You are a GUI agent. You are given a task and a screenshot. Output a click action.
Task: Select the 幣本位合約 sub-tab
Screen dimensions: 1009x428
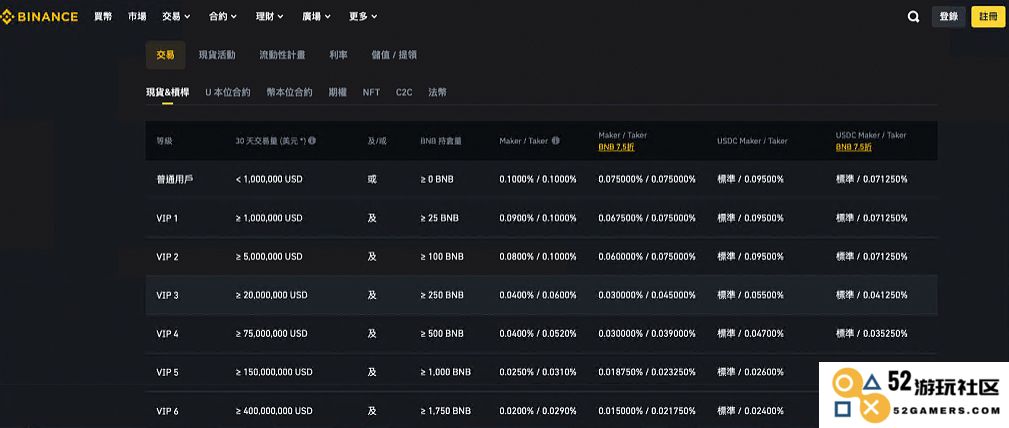click(x=290, y=93)
